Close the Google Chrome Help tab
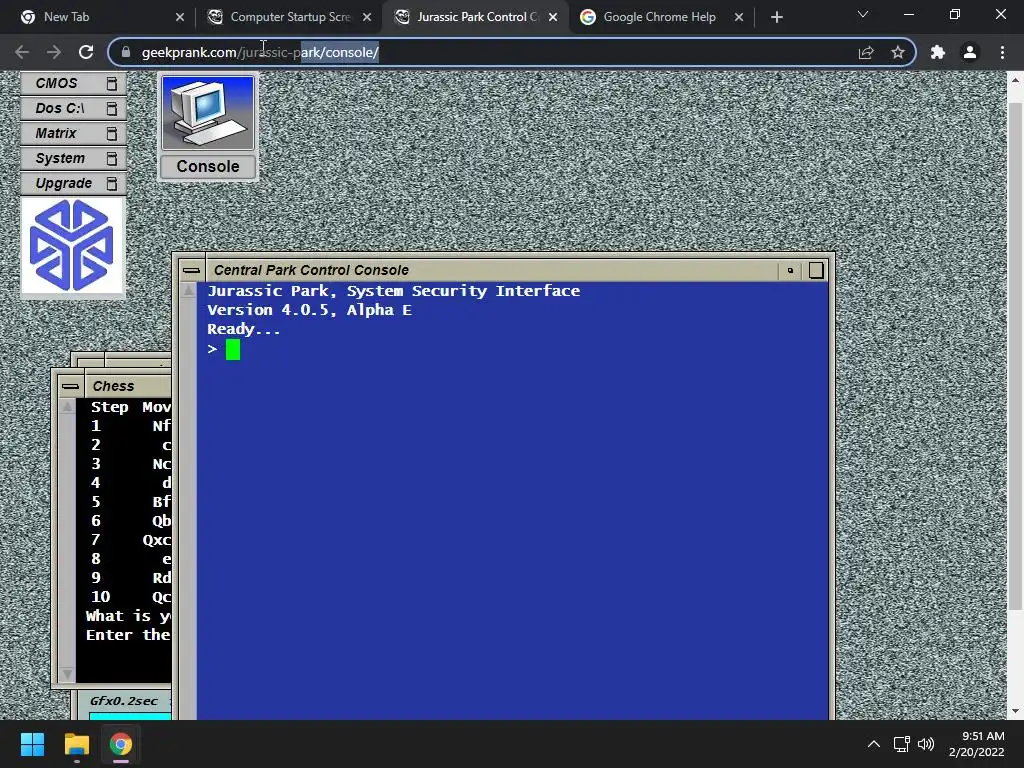 [x=739, y=17]
